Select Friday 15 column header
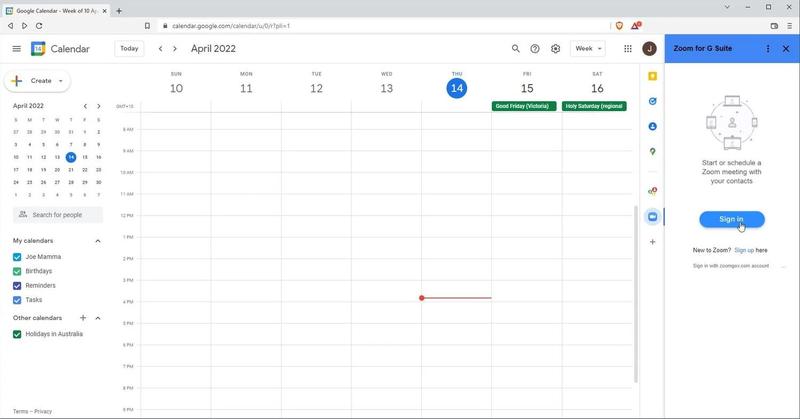The height and width of the screenshot is (419, 800). point(527,84)
